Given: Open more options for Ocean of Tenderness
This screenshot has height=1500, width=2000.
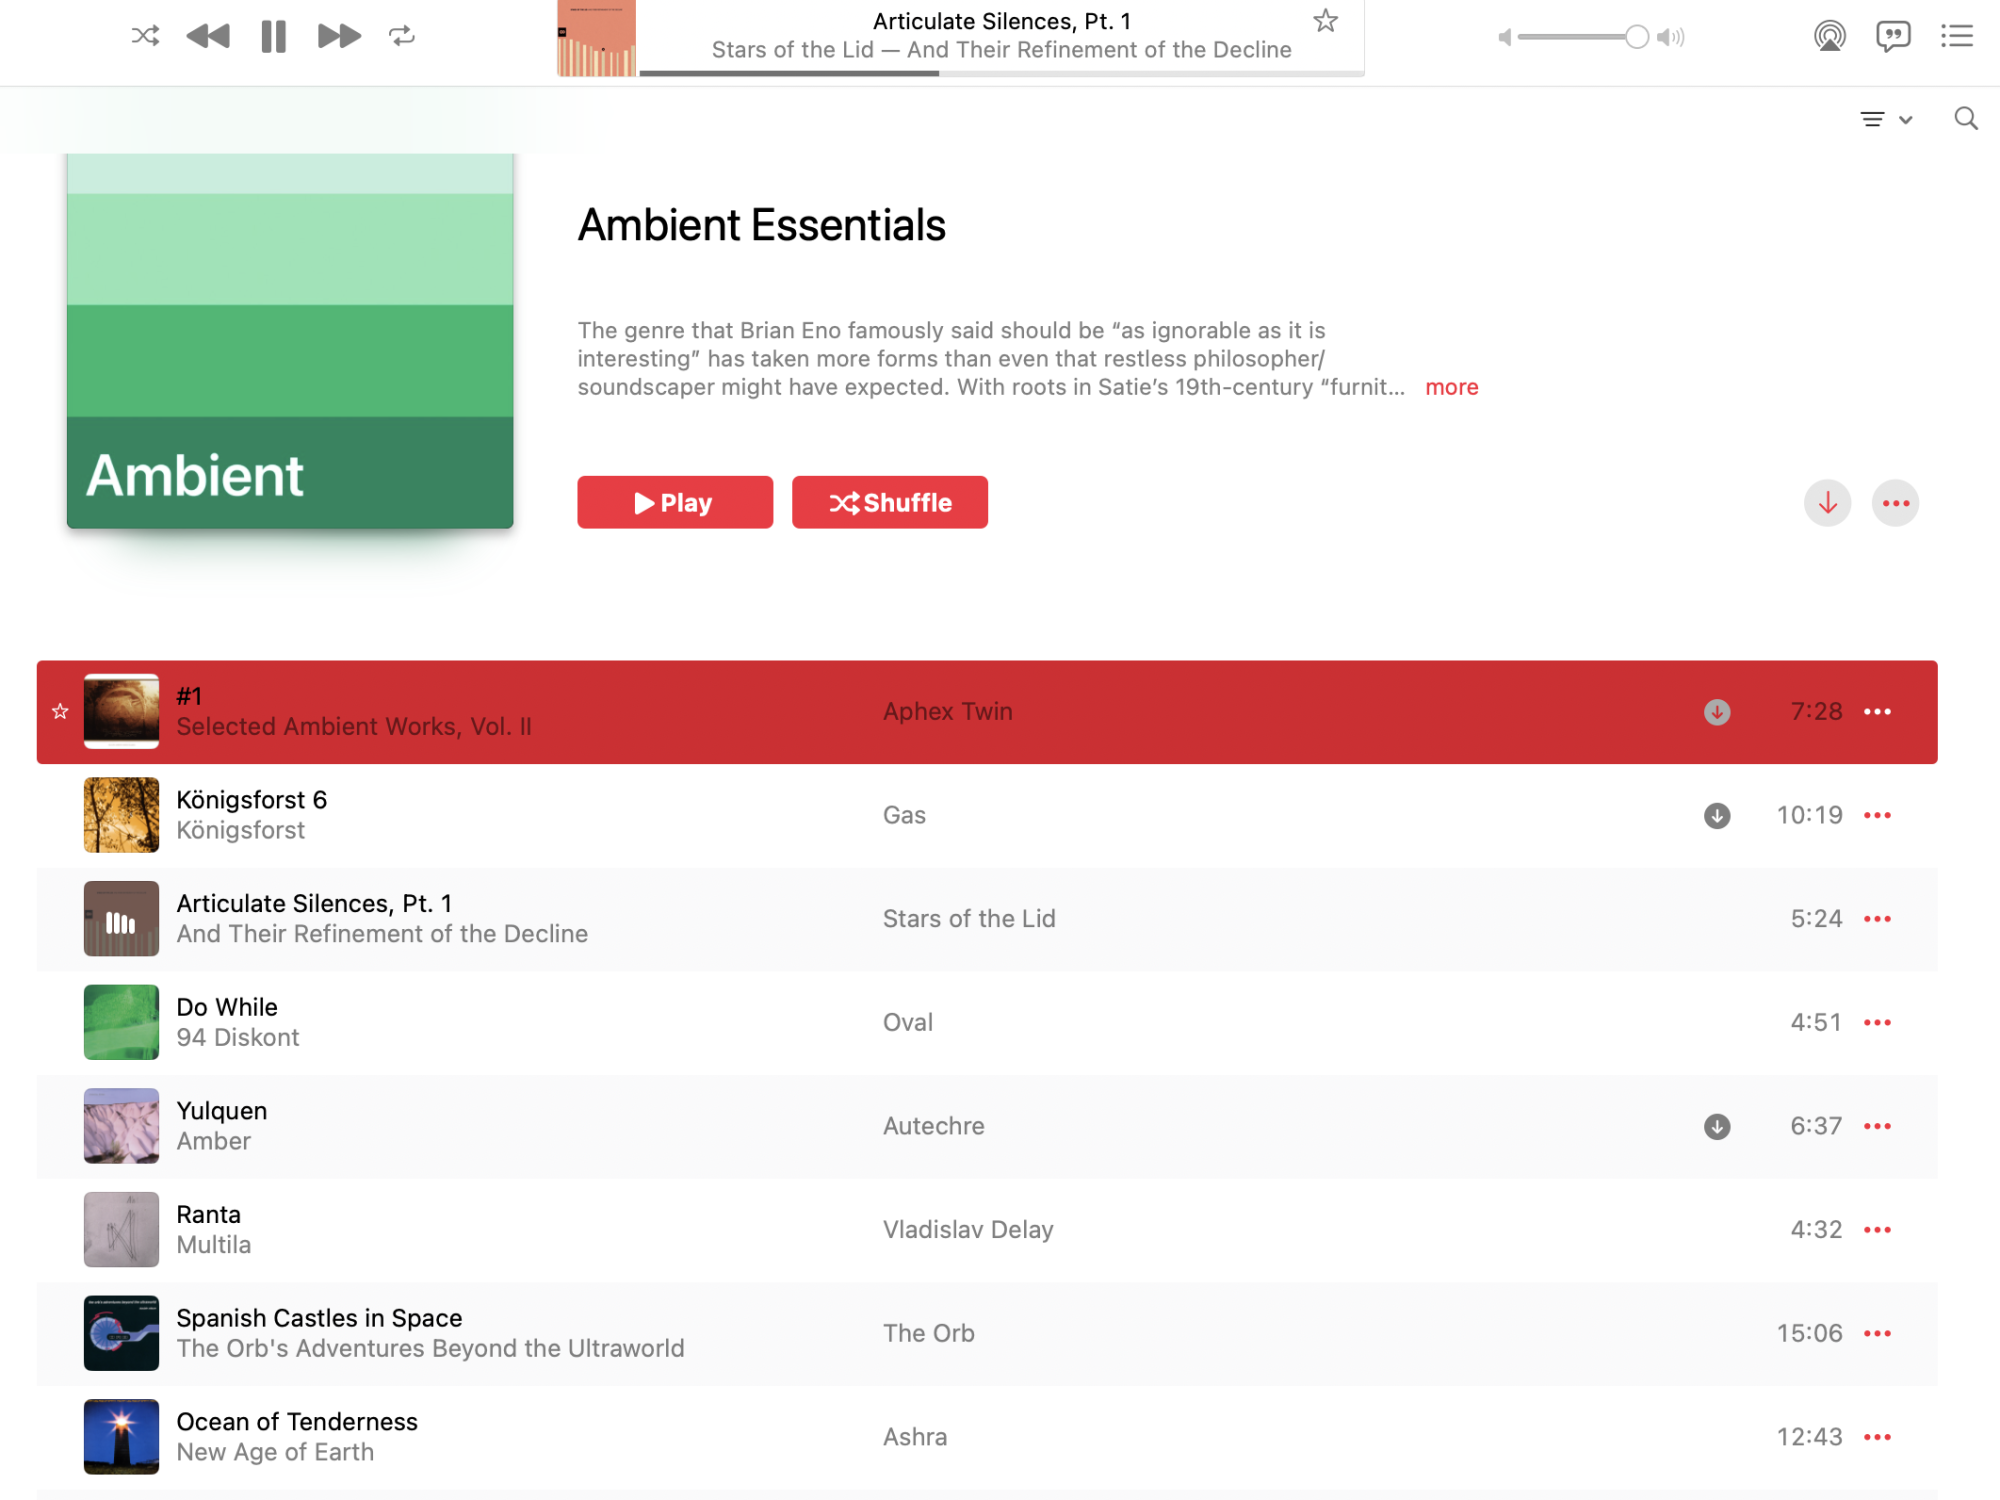Looking at the screenshot, I should pos(1878,1437).
